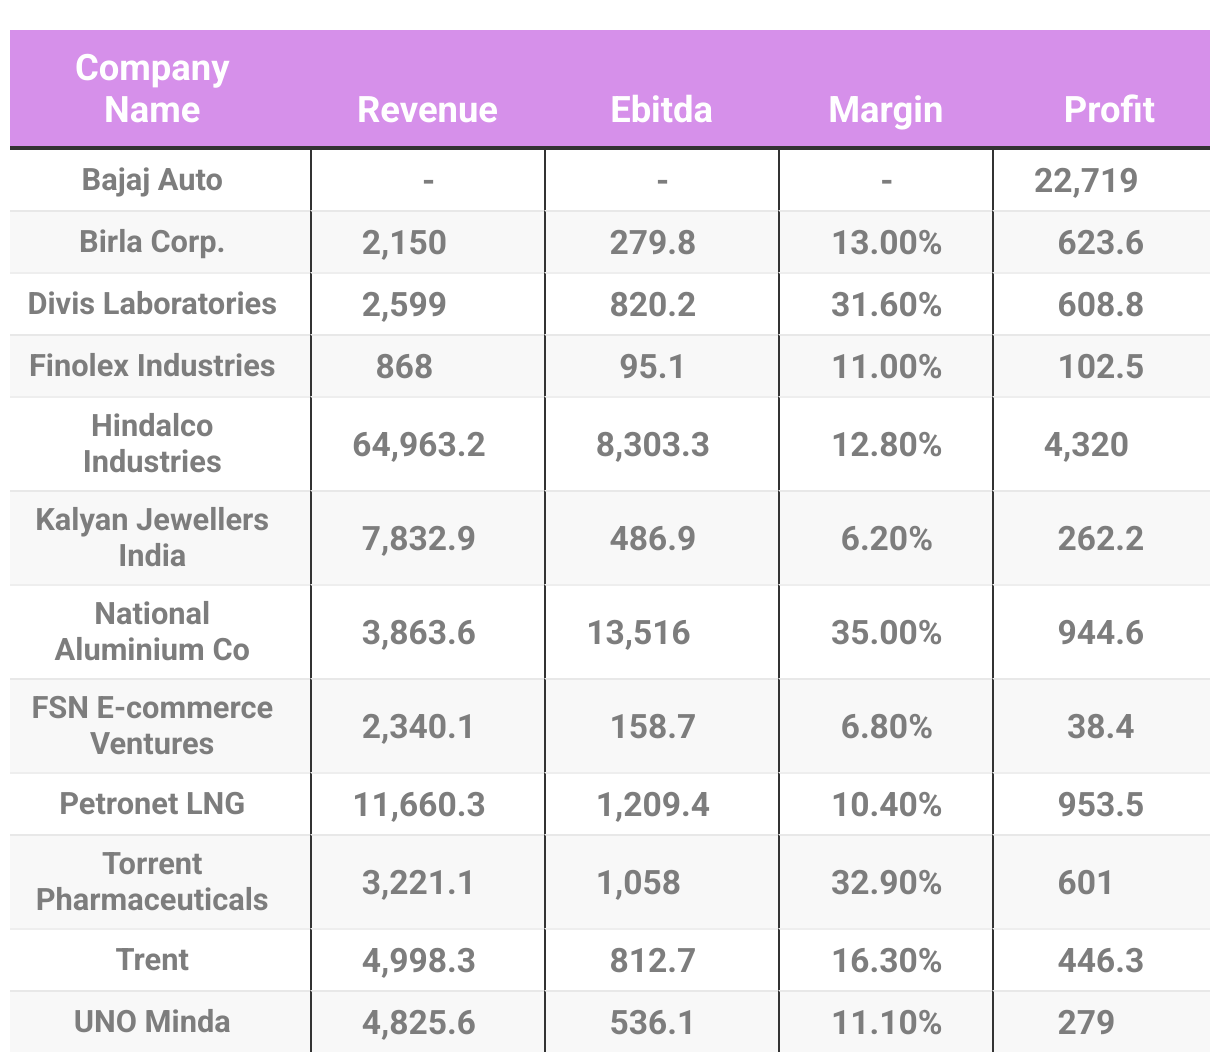Select UNO Minda profit value 279
Image resolution: width=1220 pixels, height=1062 pixels.
[1086, 1023]
